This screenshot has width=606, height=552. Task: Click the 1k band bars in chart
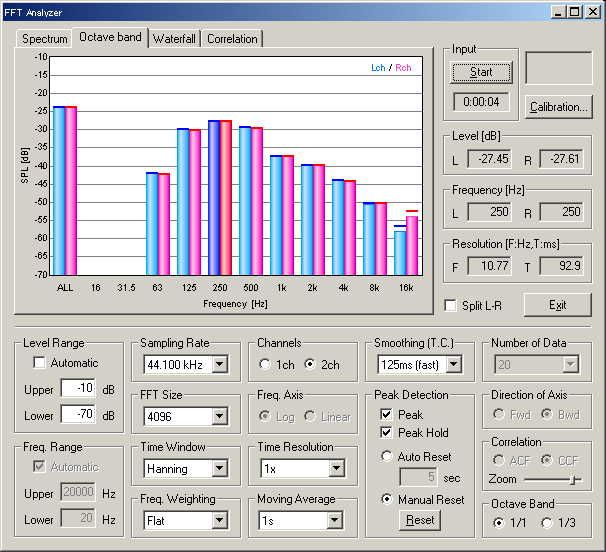(282, 215)
